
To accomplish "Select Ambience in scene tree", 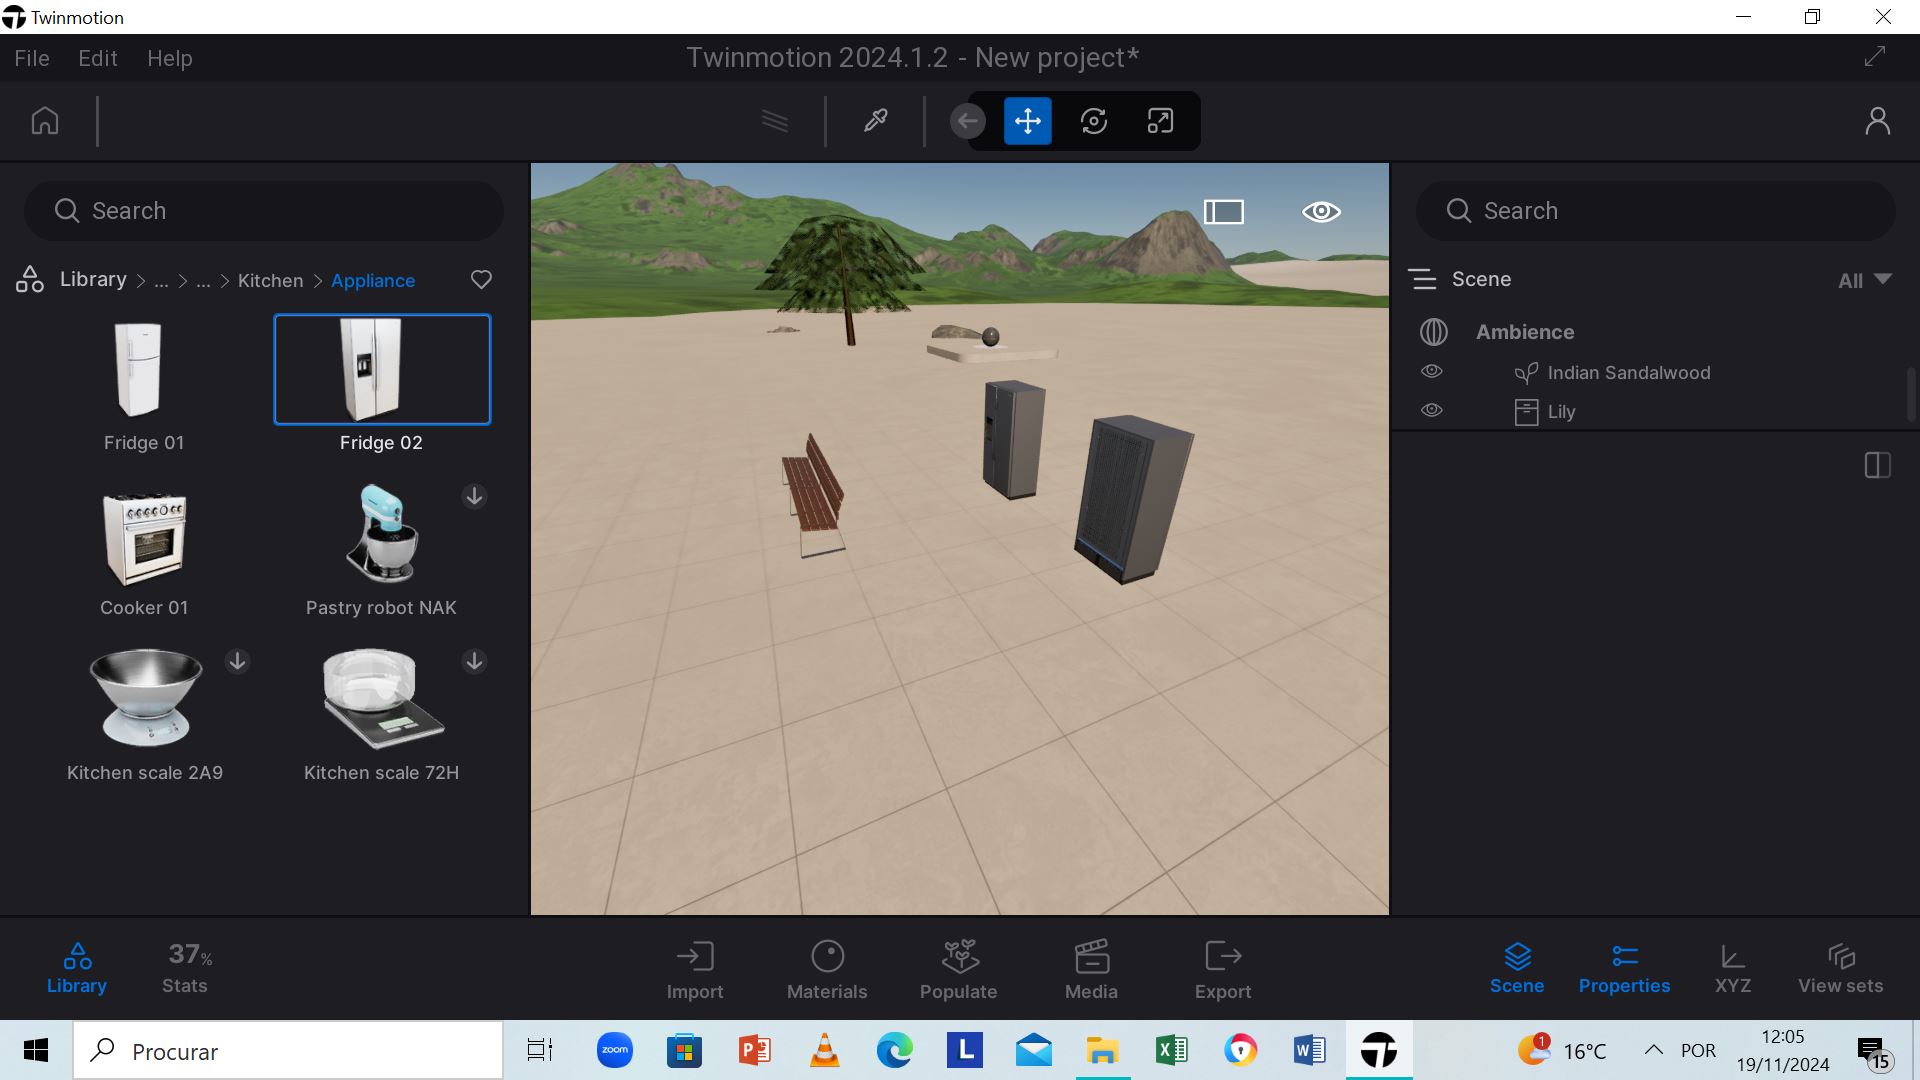I will pyautogui.click(x=1525, y=332).
